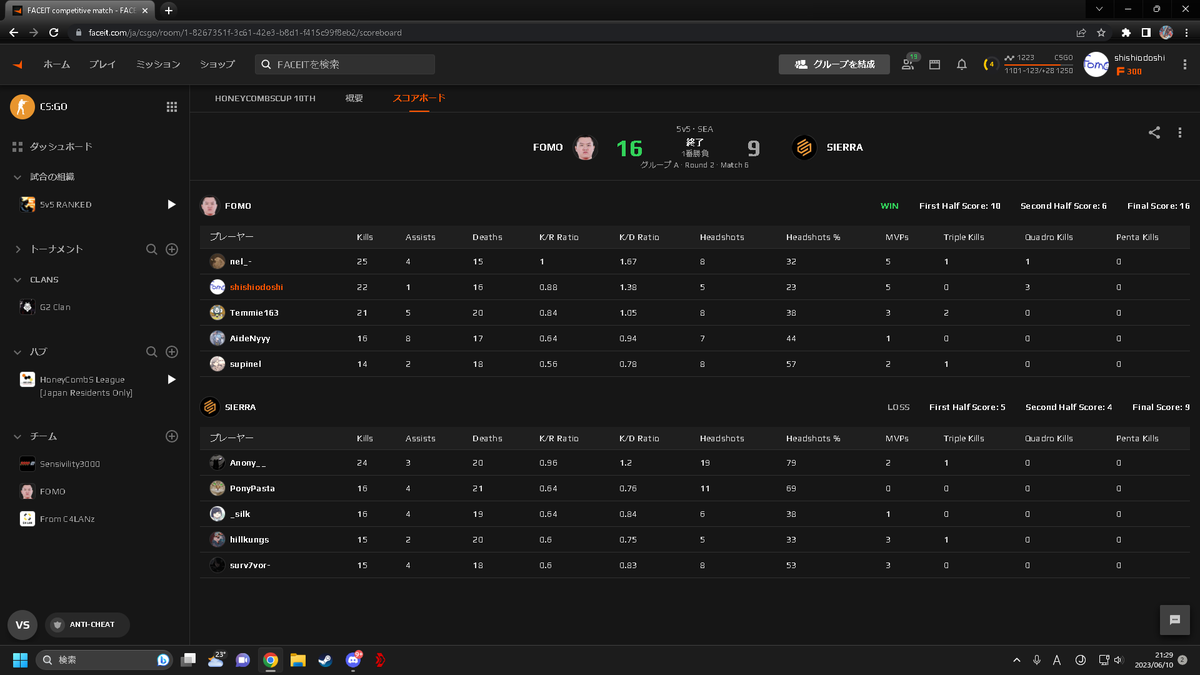
Task: Share this match using the share icon
Action: [x=1154, y=132]
